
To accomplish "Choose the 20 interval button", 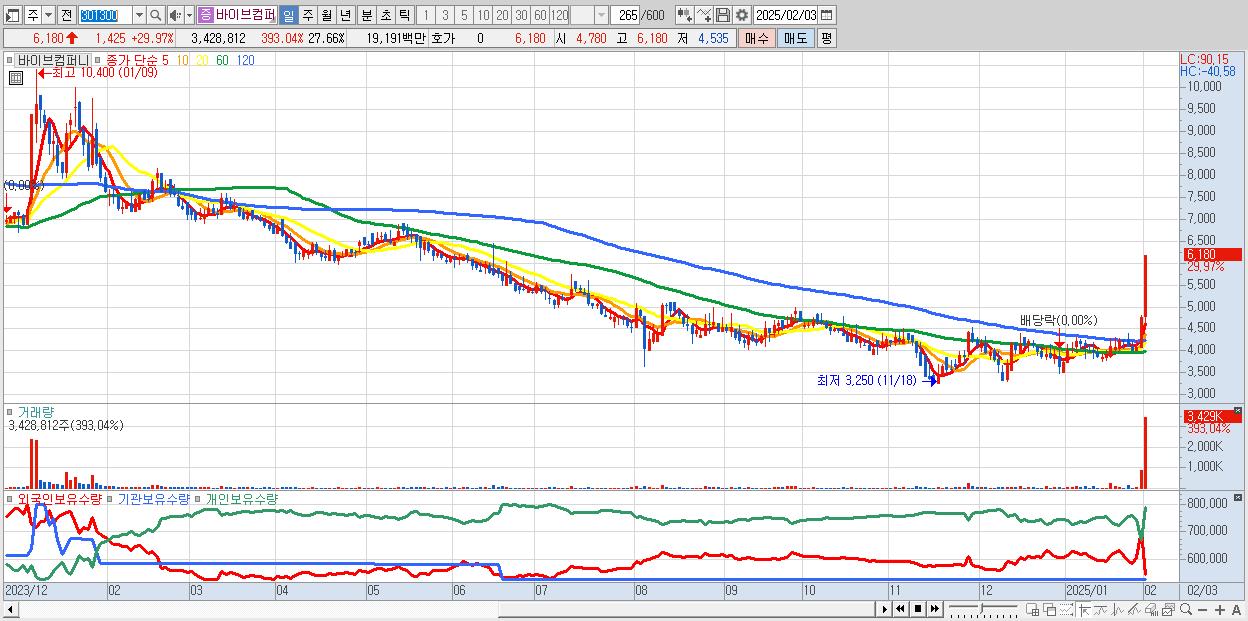I will (x=502, y=15).
